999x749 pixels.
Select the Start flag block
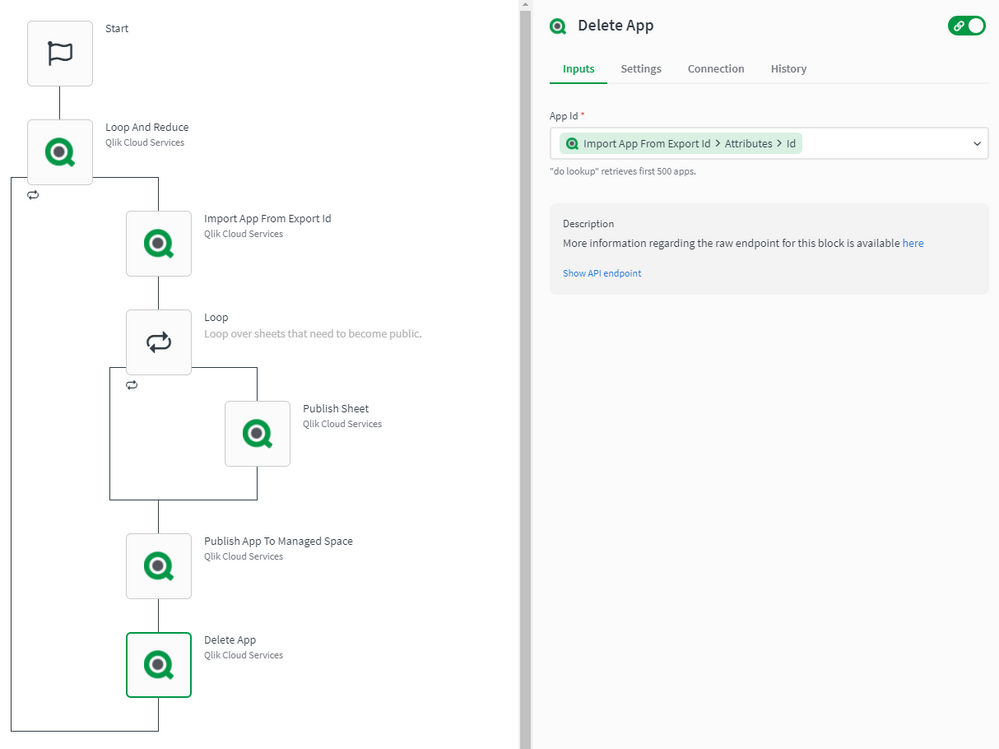(x=60, y=54)
